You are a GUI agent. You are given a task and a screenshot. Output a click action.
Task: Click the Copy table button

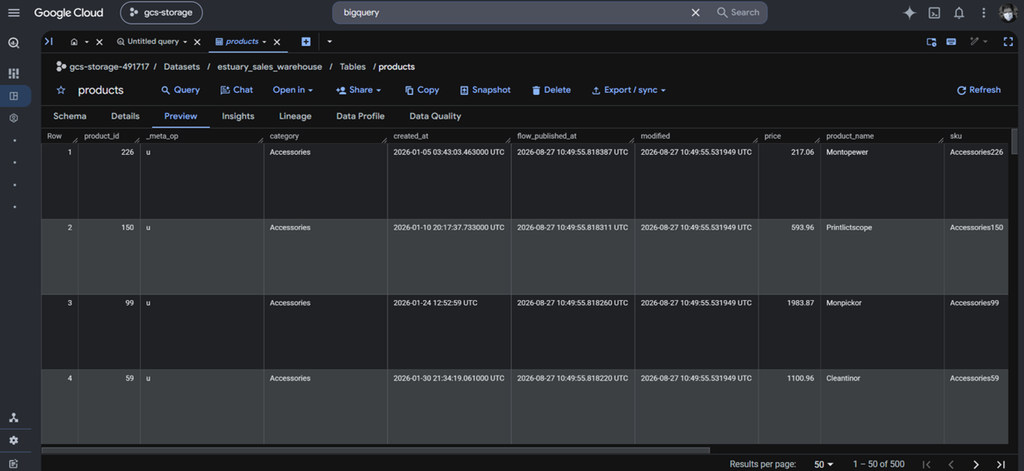pyautogui.click(x=422, y=90)
